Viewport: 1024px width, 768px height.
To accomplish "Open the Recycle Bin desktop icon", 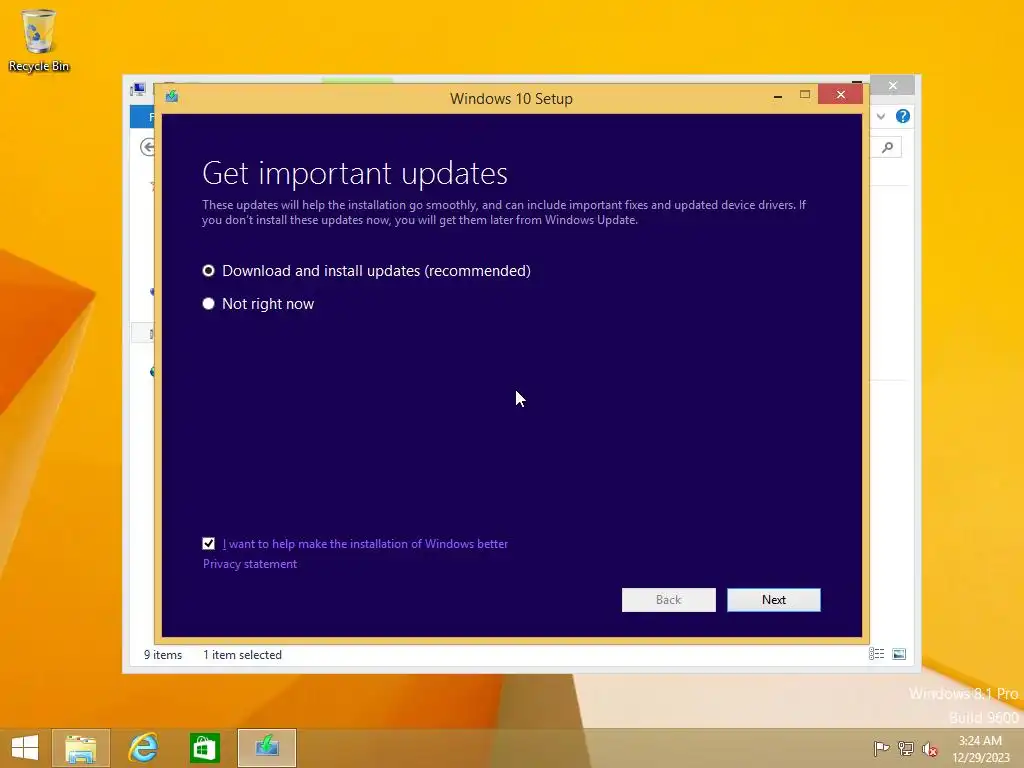I will pos(39,40).
